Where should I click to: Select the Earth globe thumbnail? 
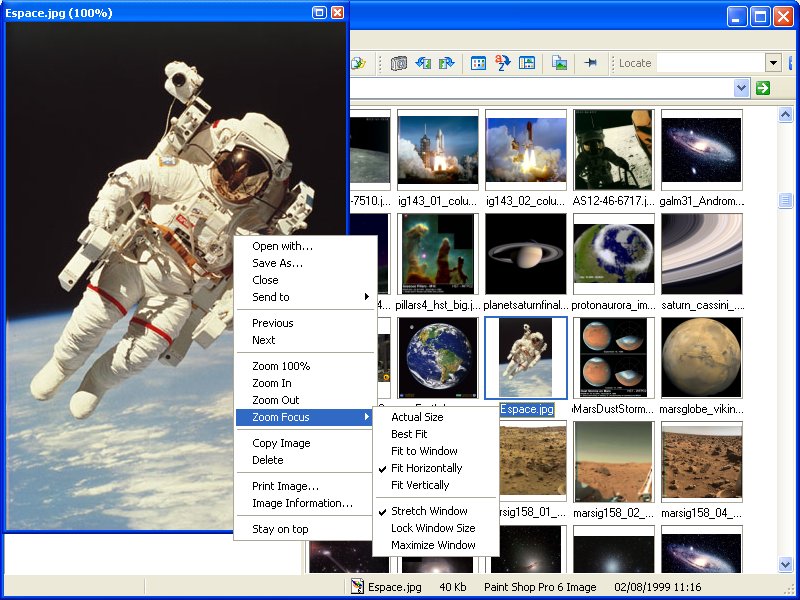(438, 358)
